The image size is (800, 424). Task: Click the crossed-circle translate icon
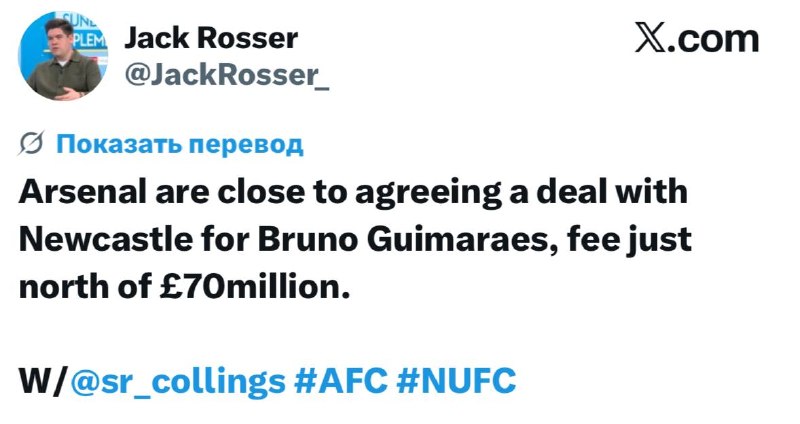click(x=31, y=143)
